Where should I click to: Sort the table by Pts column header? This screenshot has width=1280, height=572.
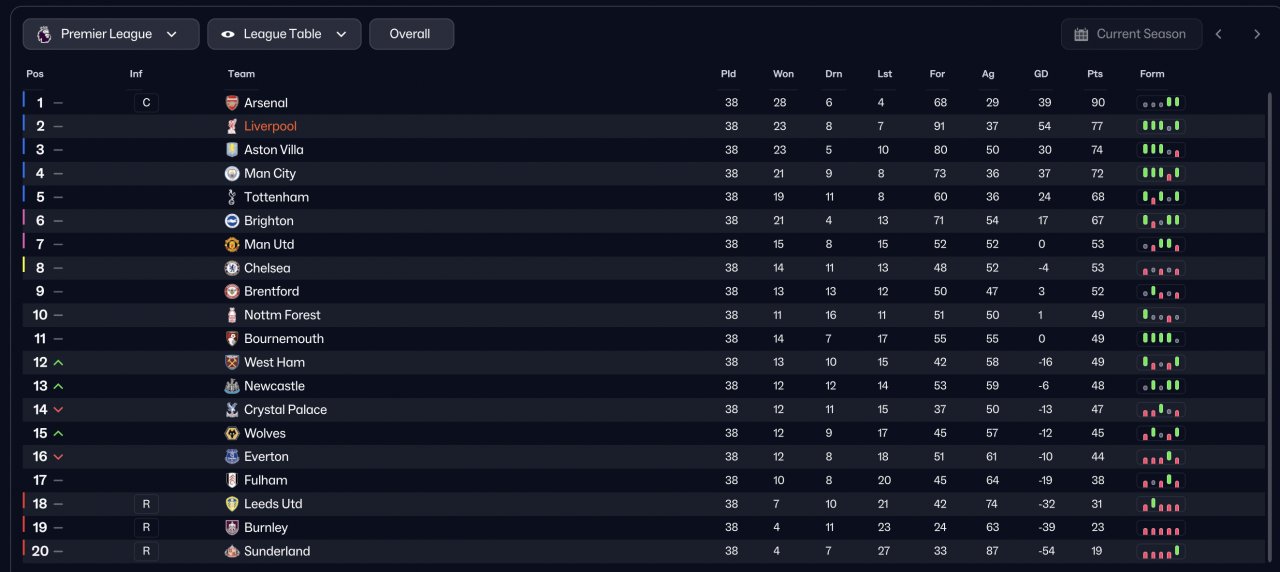1095,74
